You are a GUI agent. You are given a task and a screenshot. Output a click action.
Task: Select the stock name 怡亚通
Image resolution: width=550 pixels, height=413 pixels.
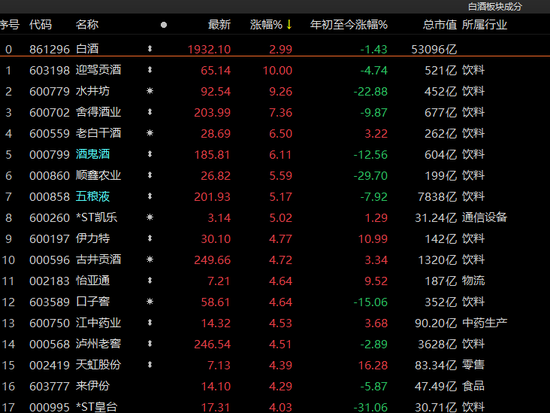(93, 280)
